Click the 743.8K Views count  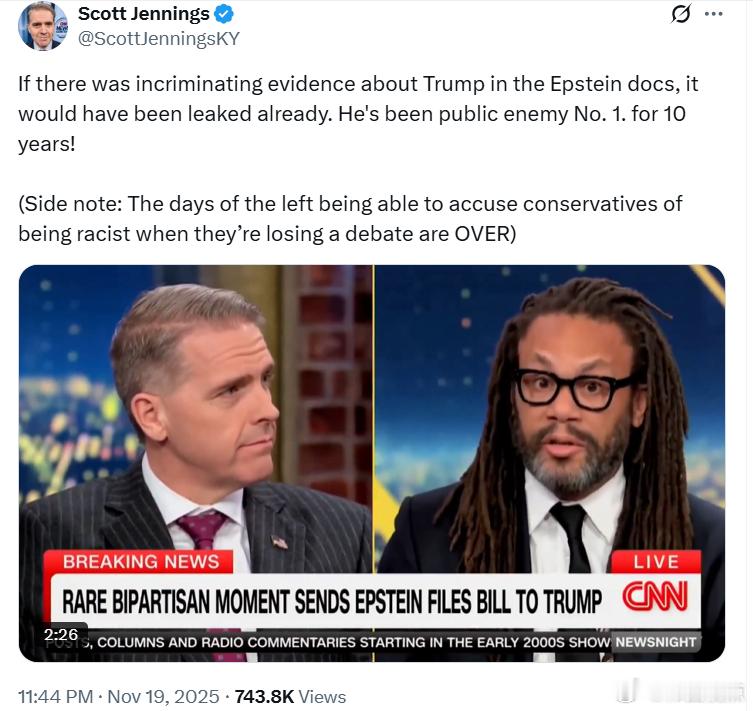coord(290,696)
